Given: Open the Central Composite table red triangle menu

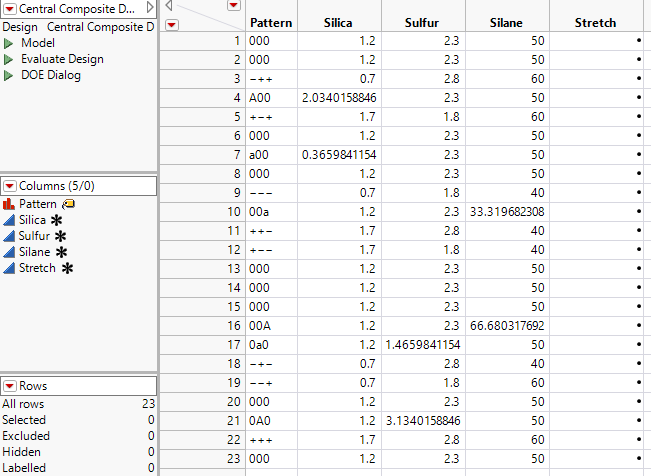Looking at the screenshot, I should pyautogui.click(x=10, y=8).
